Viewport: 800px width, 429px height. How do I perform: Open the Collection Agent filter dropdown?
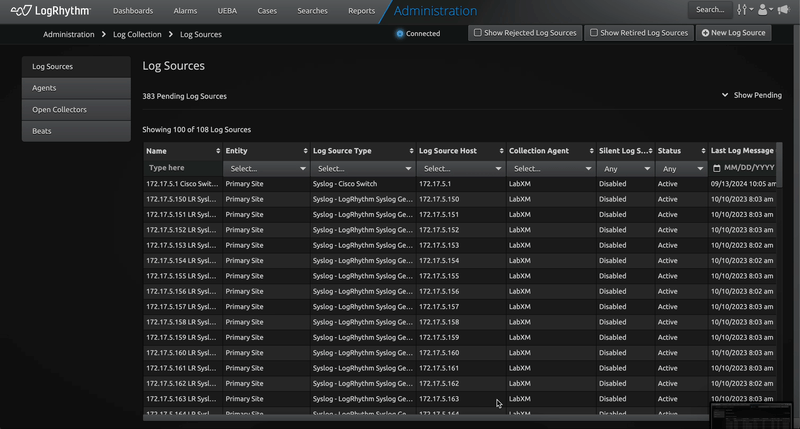pyautogui.click(x=548, y=168)
